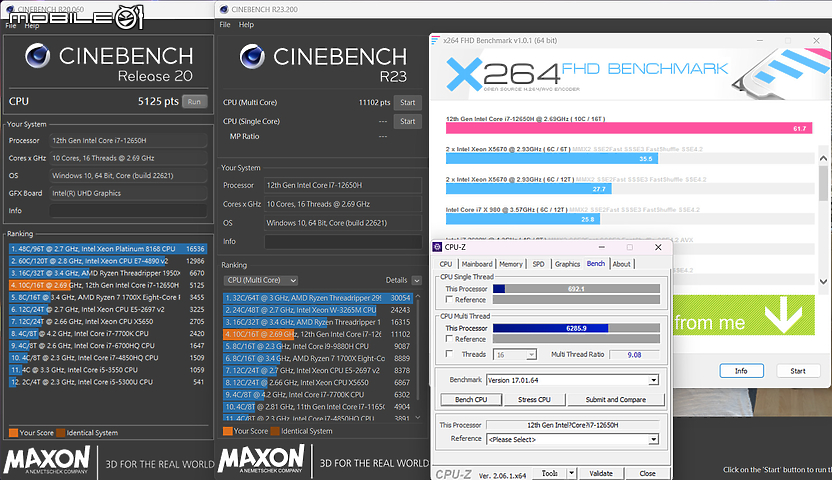Open the Reference Please Select dropdown
This screenshot has width=832, height=480.
(x=654, y=439)
